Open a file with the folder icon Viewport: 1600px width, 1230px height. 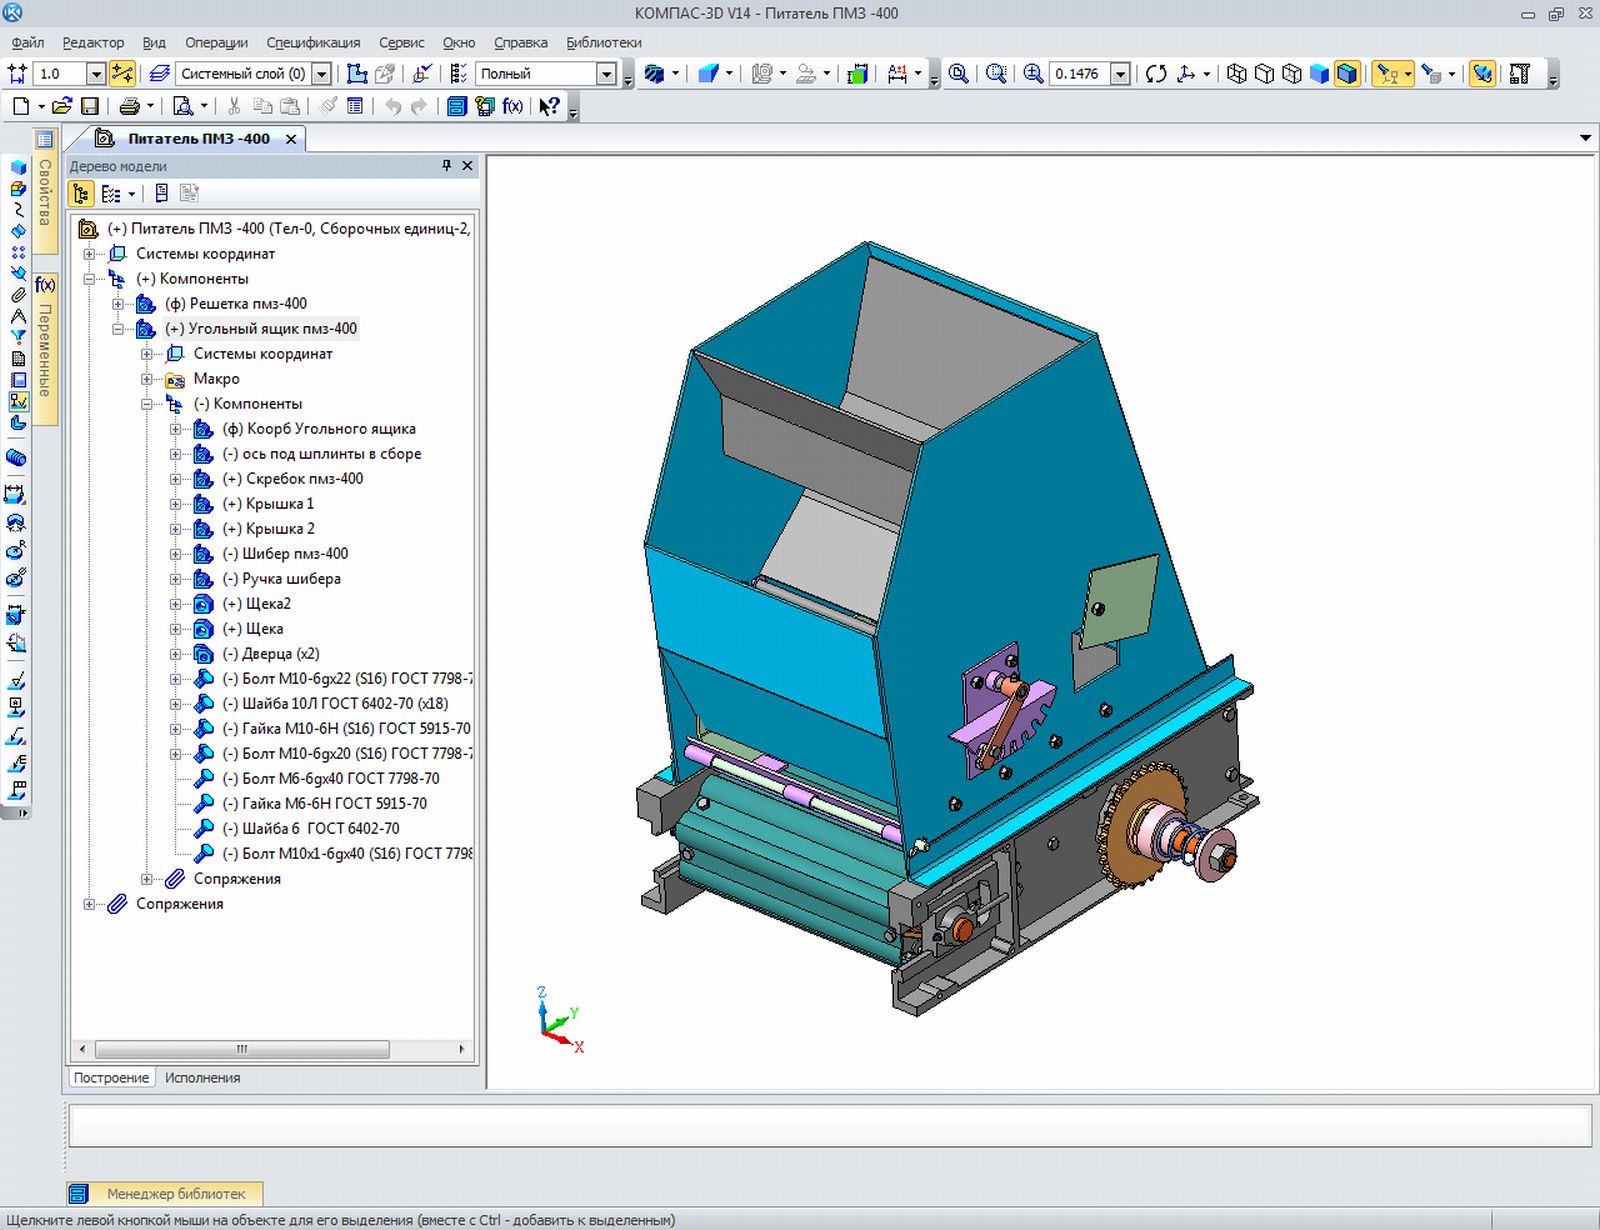(62, 106)
